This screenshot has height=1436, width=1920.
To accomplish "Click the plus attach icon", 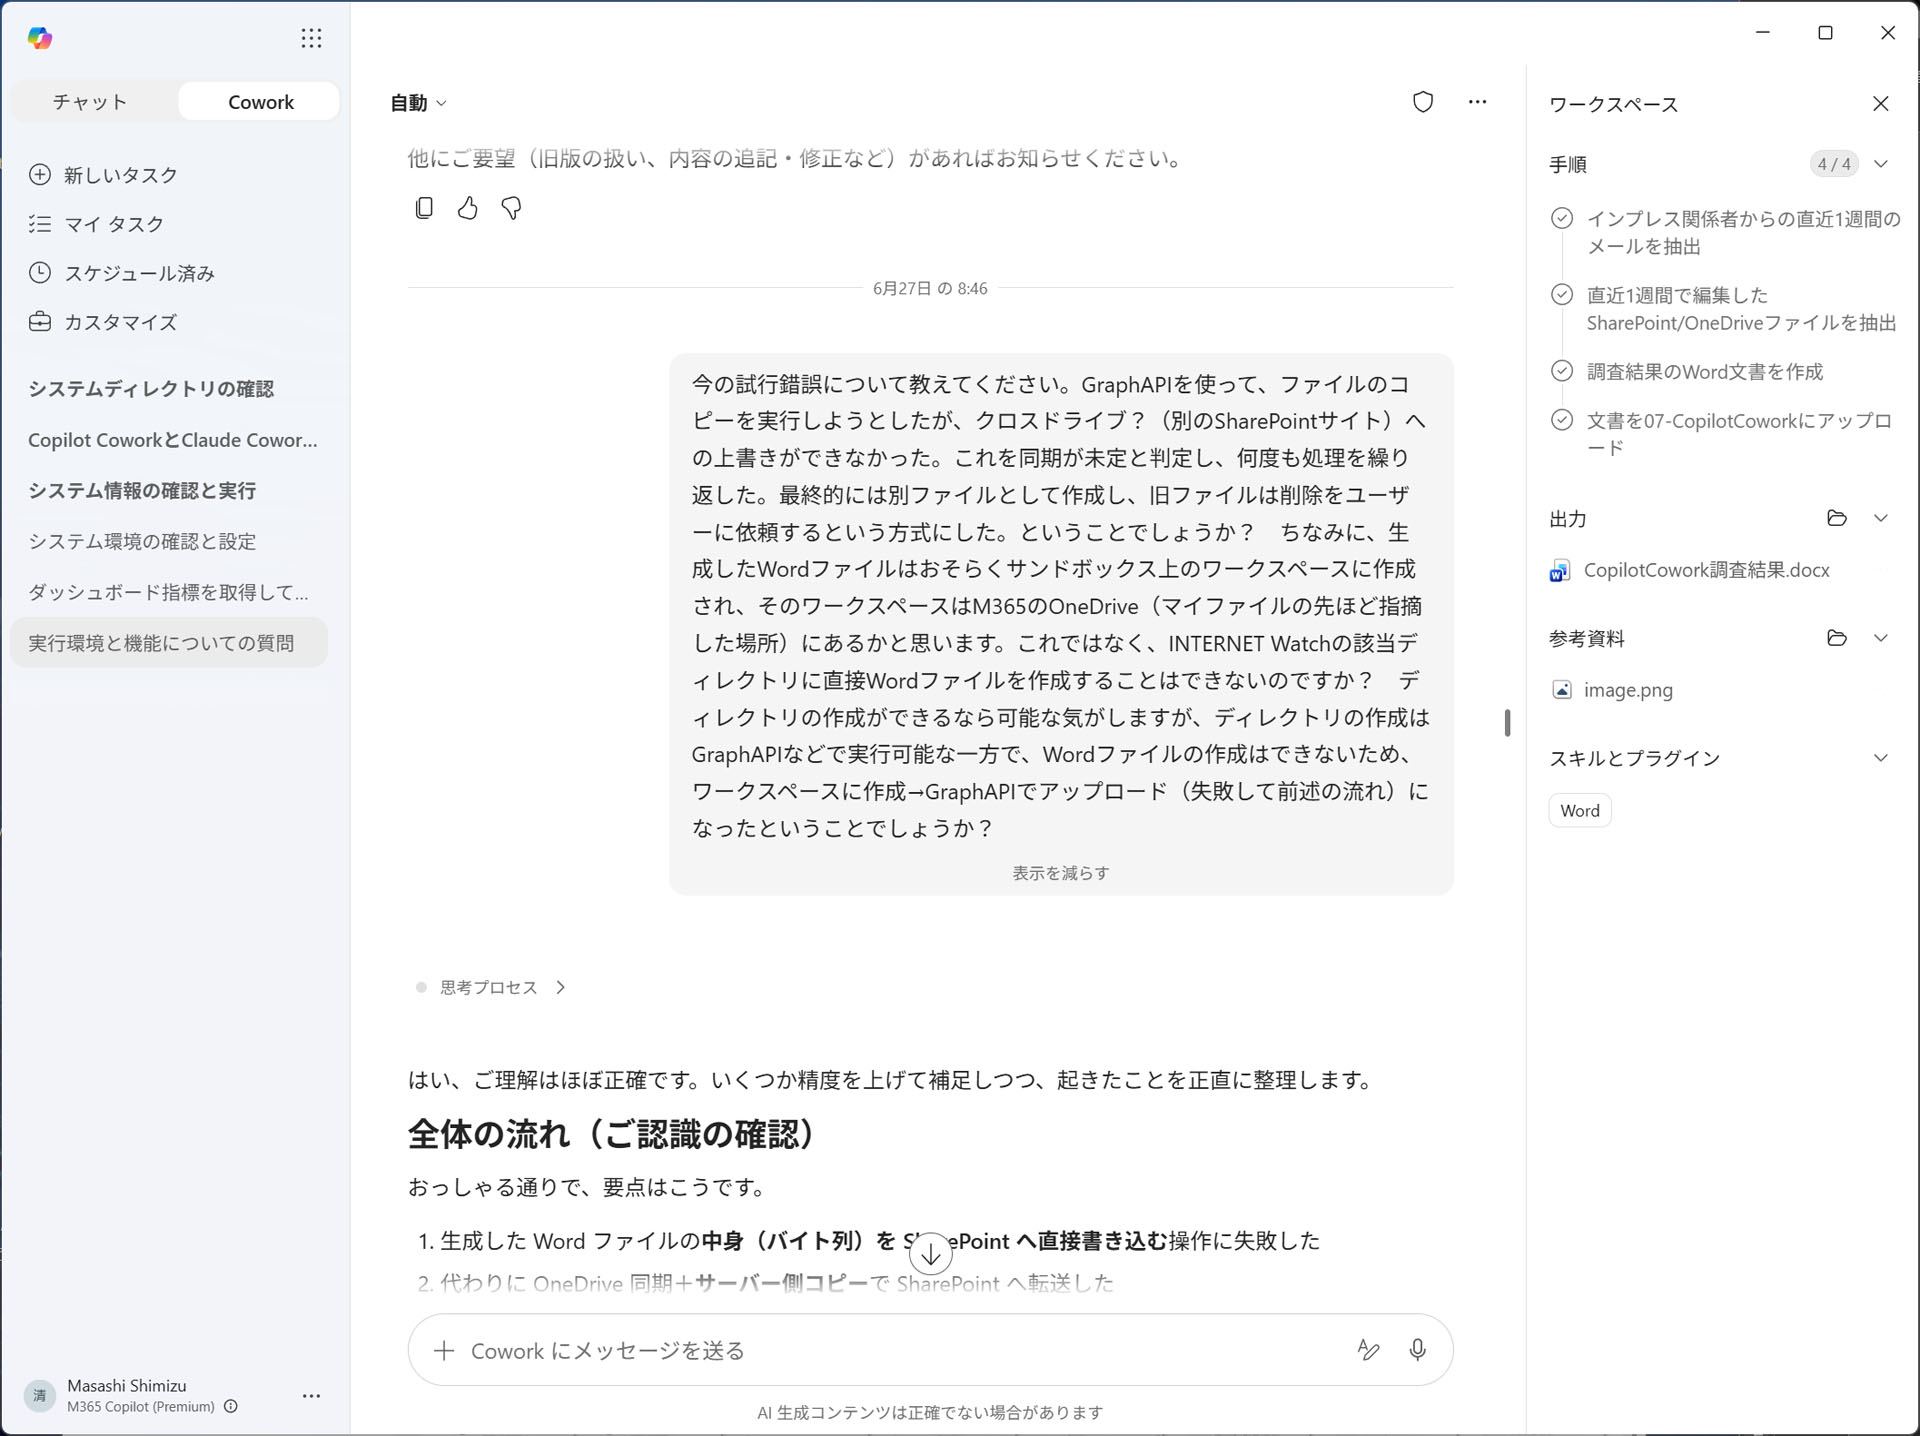I will click(444, 1351).
